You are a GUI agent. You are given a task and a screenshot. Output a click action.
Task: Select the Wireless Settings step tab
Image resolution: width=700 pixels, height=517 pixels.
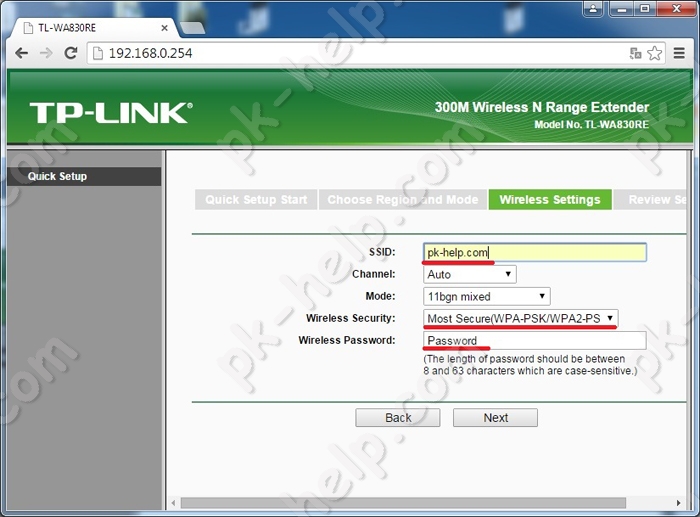click(x=550, y=200)
